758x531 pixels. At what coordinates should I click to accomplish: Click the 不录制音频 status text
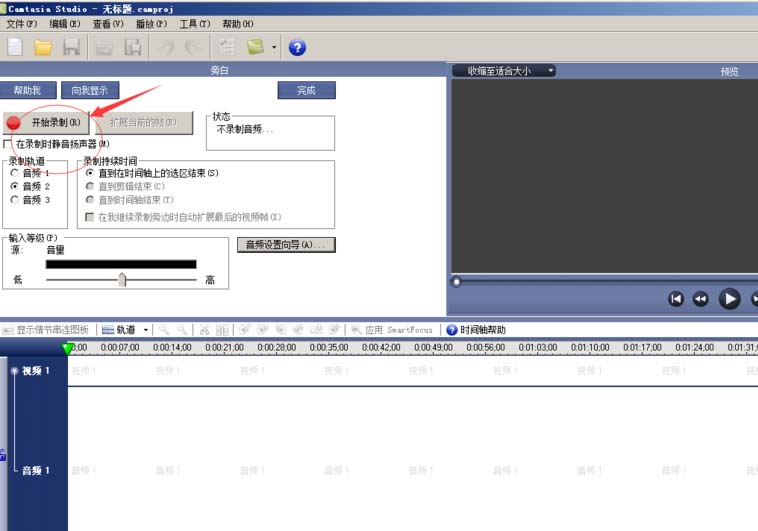(x=245, y=130)
